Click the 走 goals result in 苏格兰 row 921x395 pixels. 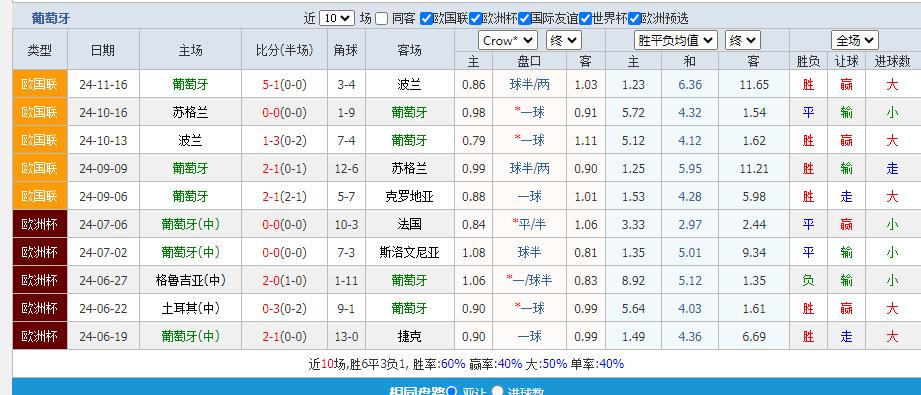point(892,169)
